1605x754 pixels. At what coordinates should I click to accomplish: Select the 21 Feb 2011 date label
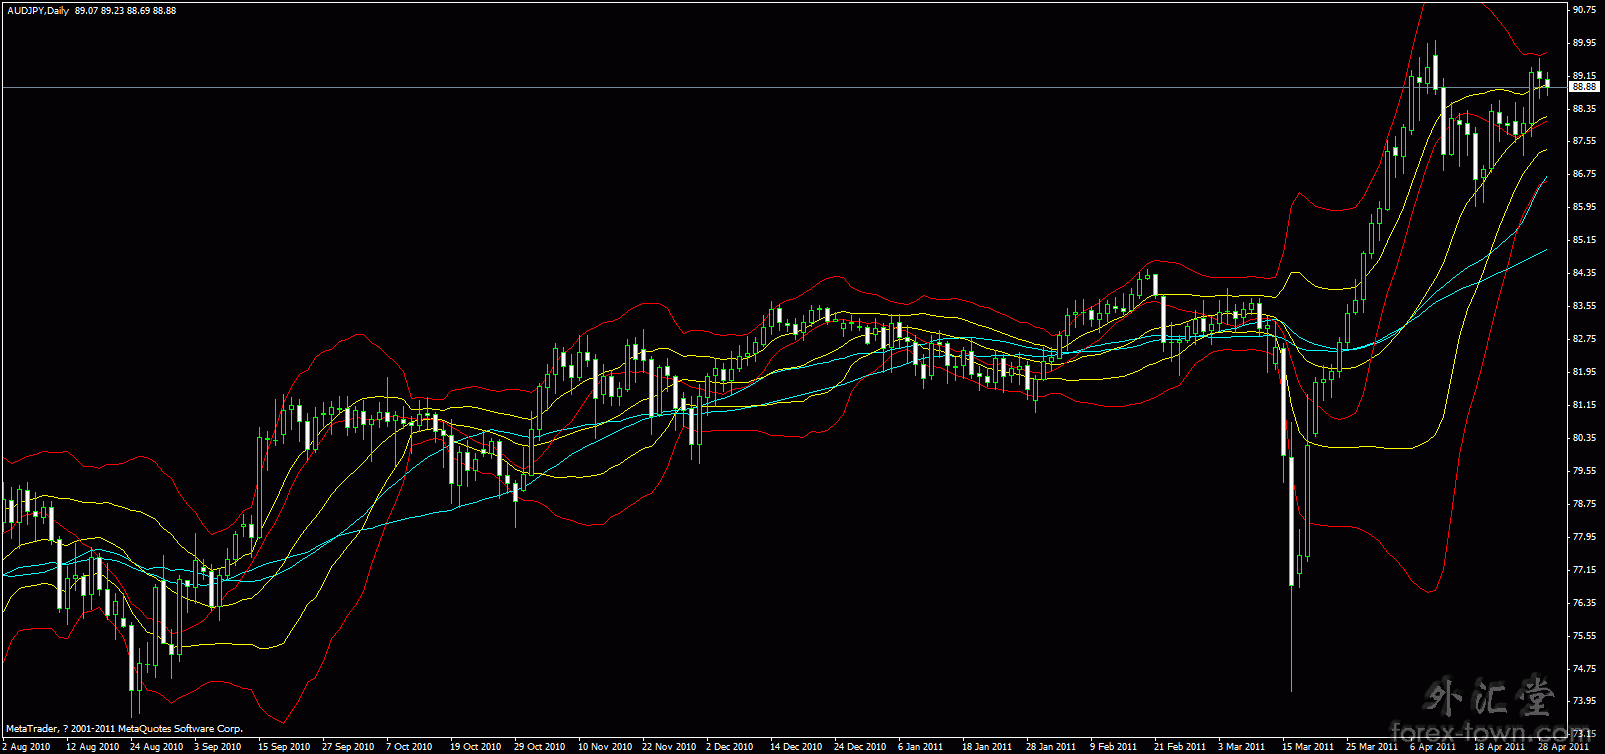pos(1180,746)
